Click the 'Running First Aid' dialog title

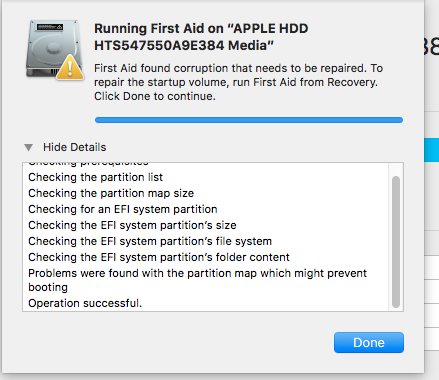pos(201,37)
